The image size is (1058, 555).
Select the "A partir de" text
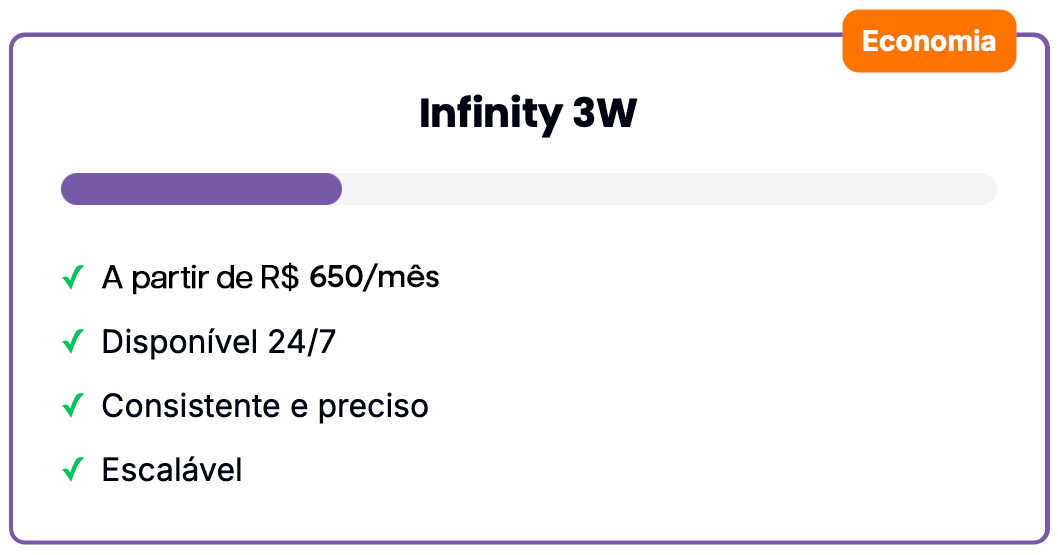(176, 278)
